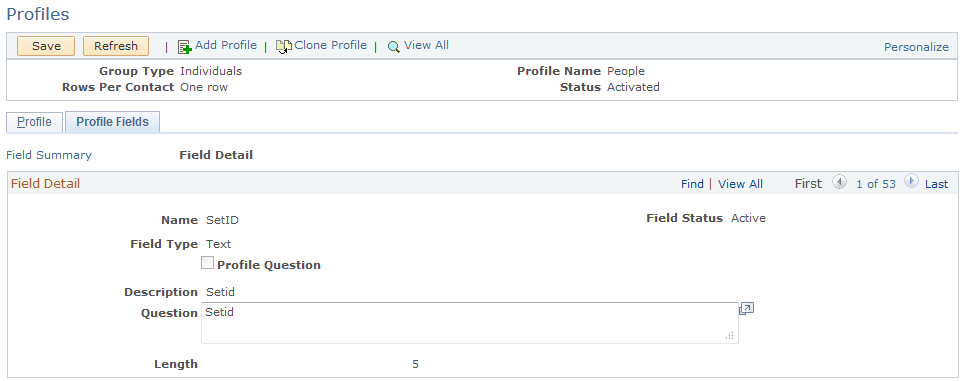962x381 pixels.
Task: Open the Question text pop-out editor
Action: click(x=746, y=309)
